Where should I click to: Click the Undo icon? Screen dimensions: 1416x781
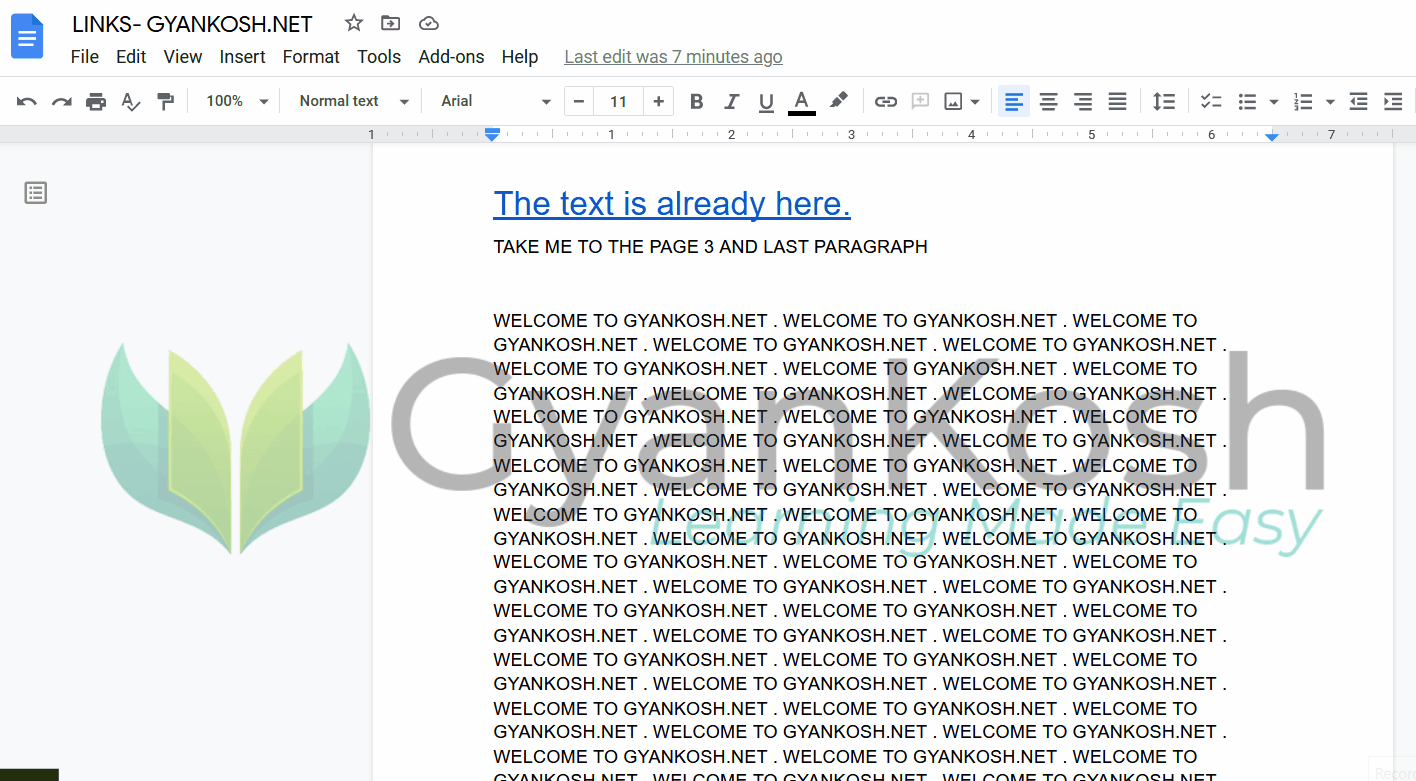pyautogui.click(x=25, y=101)
